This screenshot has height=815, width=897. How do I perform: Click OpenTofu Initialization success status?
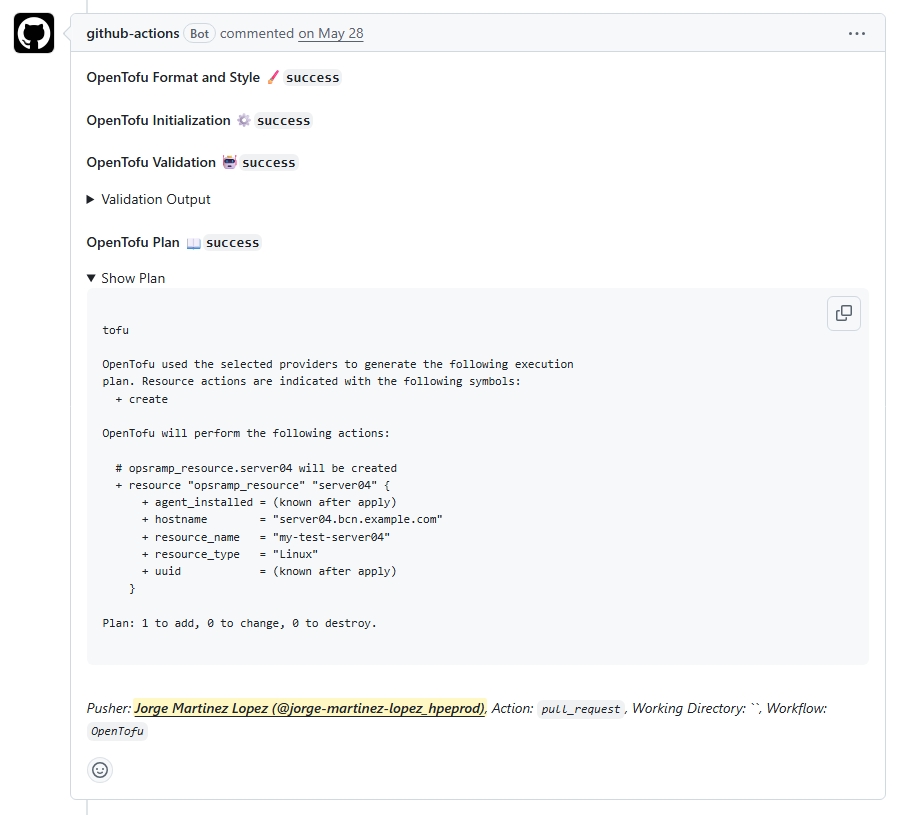(283, 121)
